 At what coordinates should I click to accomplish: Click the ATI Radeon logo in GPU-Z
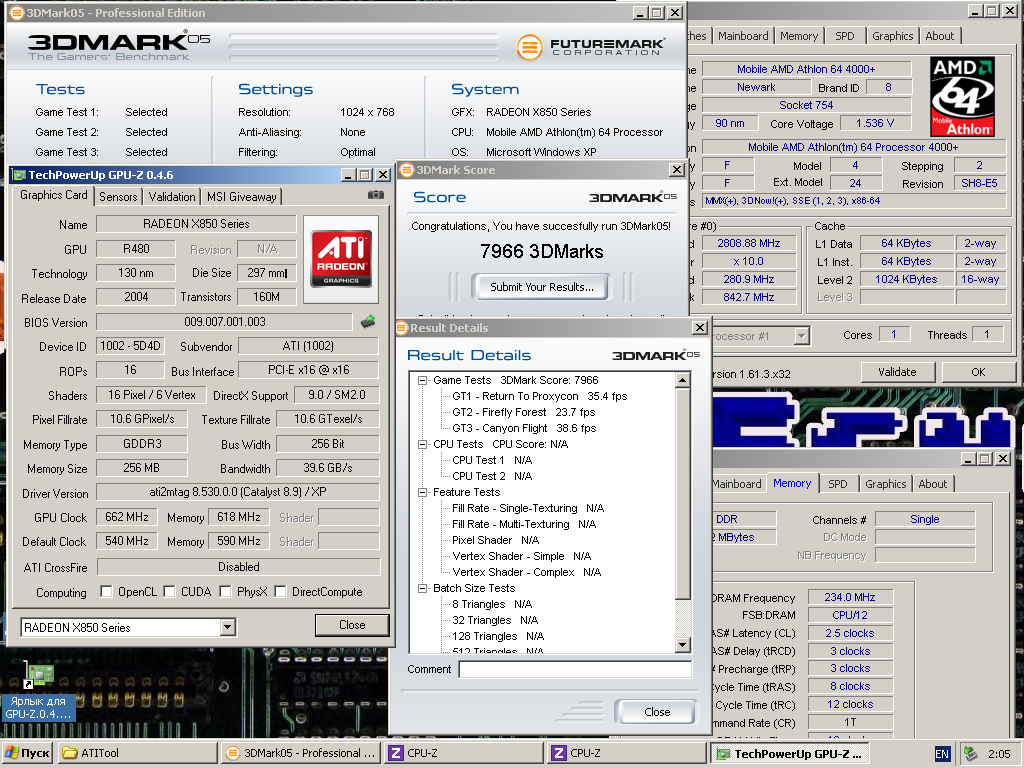(341, 259)
